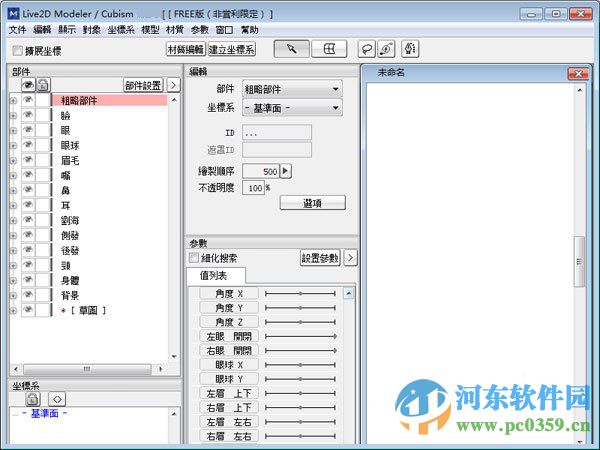Image resolution: width=600 pixels, height=450 pixels.
Task: Open the 幫助 menu
Action: tap(249, 30)
